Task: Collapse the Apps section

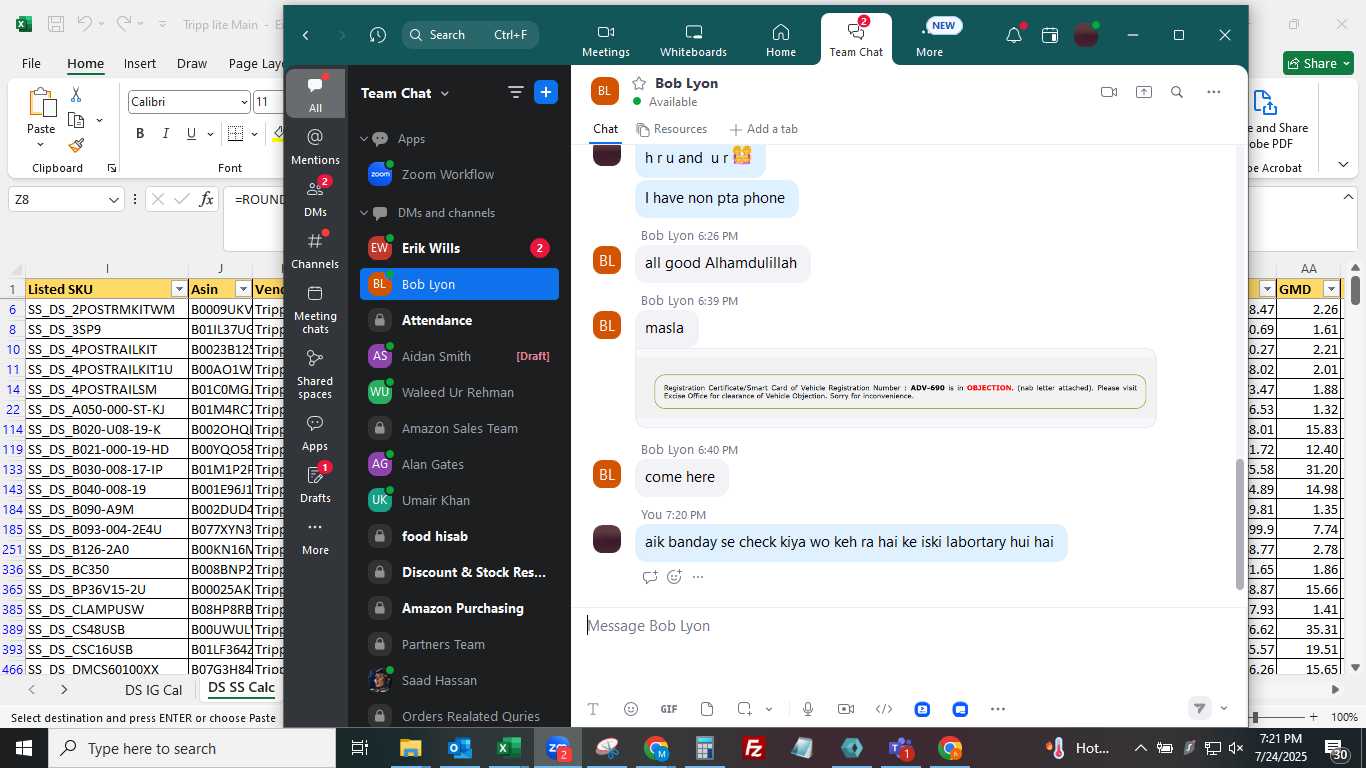Action: pos(364,139)
